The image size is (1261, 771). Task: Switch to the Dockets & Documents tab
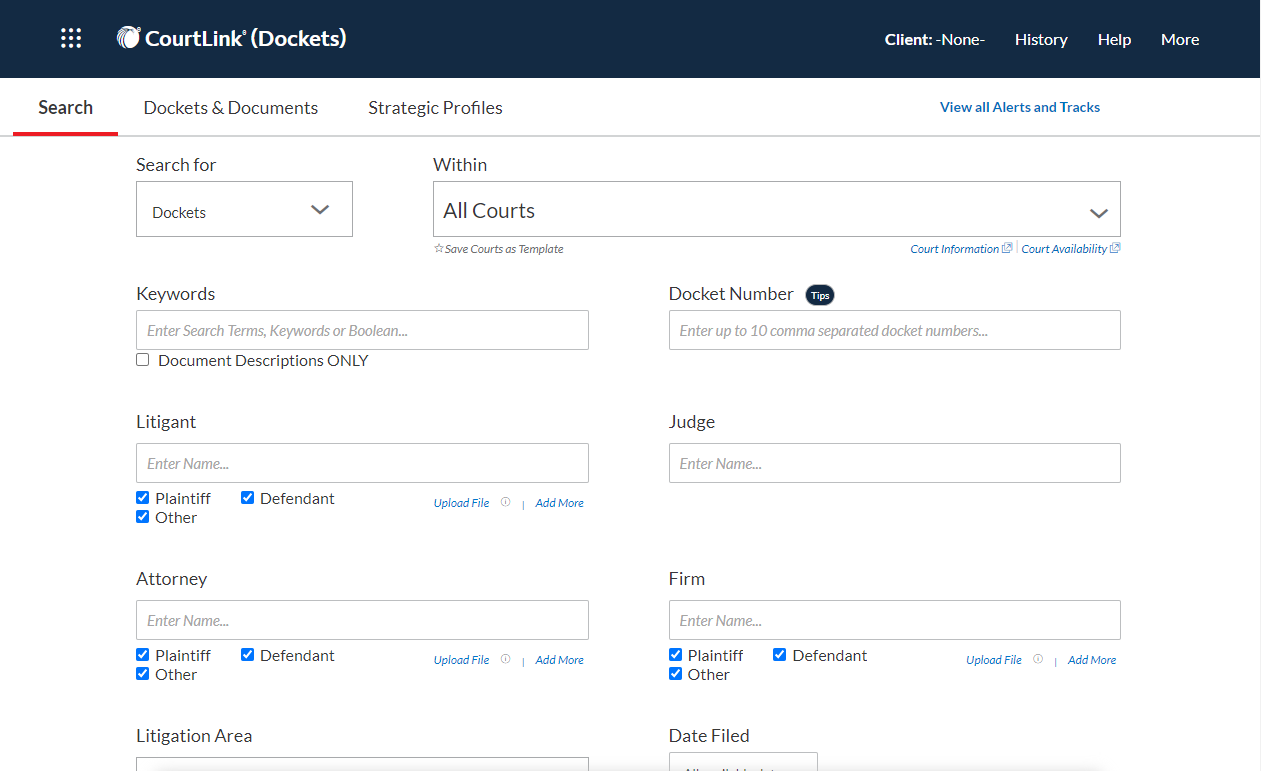230,106
